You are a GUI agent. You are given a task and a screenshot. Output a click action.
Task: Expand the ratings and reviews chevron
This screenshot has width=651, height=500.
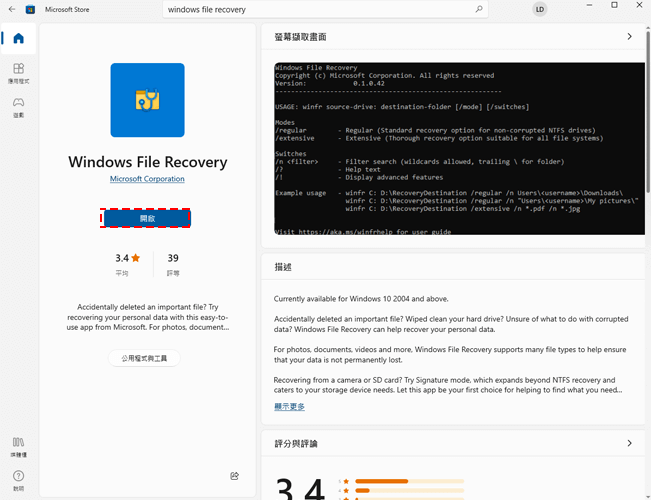[629, 444]
